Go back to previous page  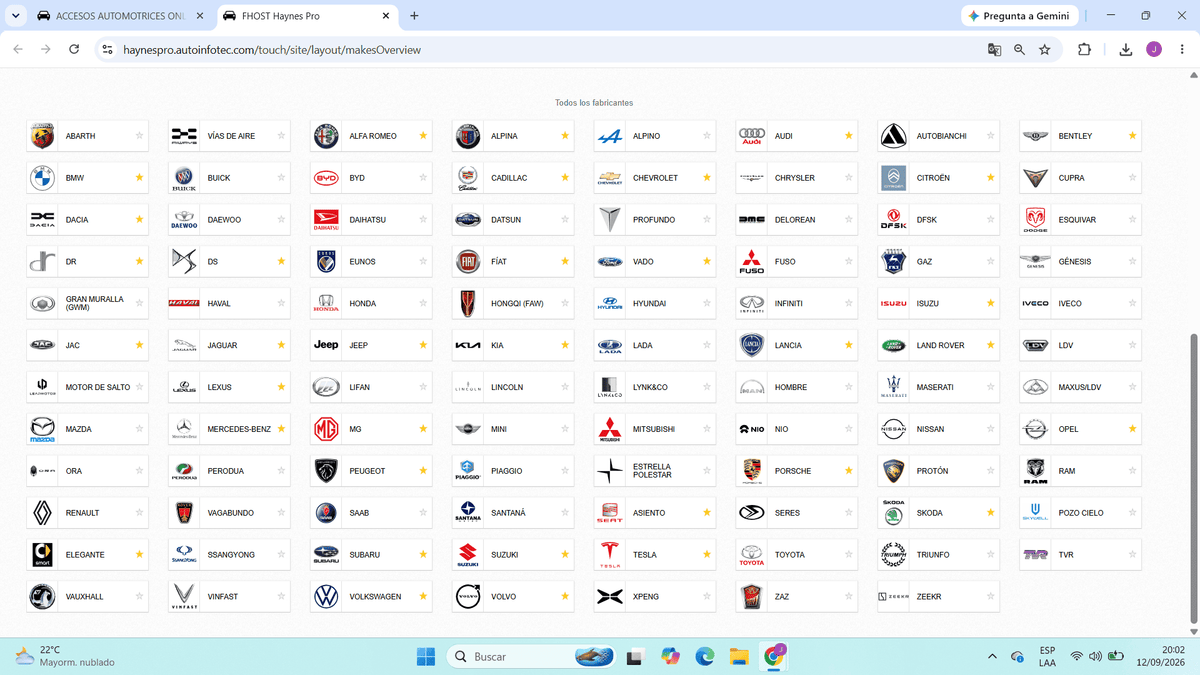(x=17, y=49)
